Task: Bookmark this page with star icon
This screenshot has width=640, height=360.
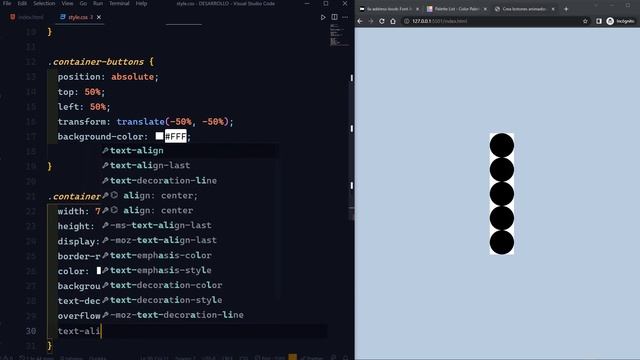Action: point(585,21)
